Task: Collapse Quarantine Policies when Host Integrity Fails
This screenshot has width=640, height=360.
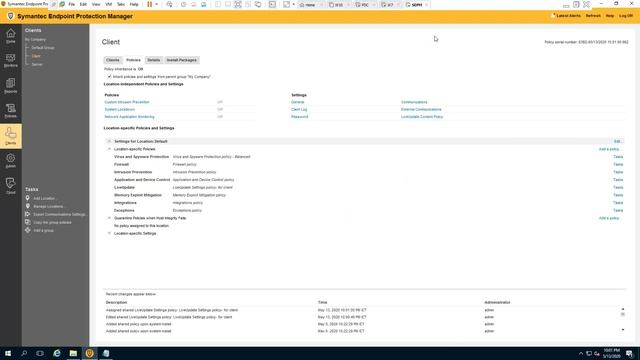Action: [109, 218]
